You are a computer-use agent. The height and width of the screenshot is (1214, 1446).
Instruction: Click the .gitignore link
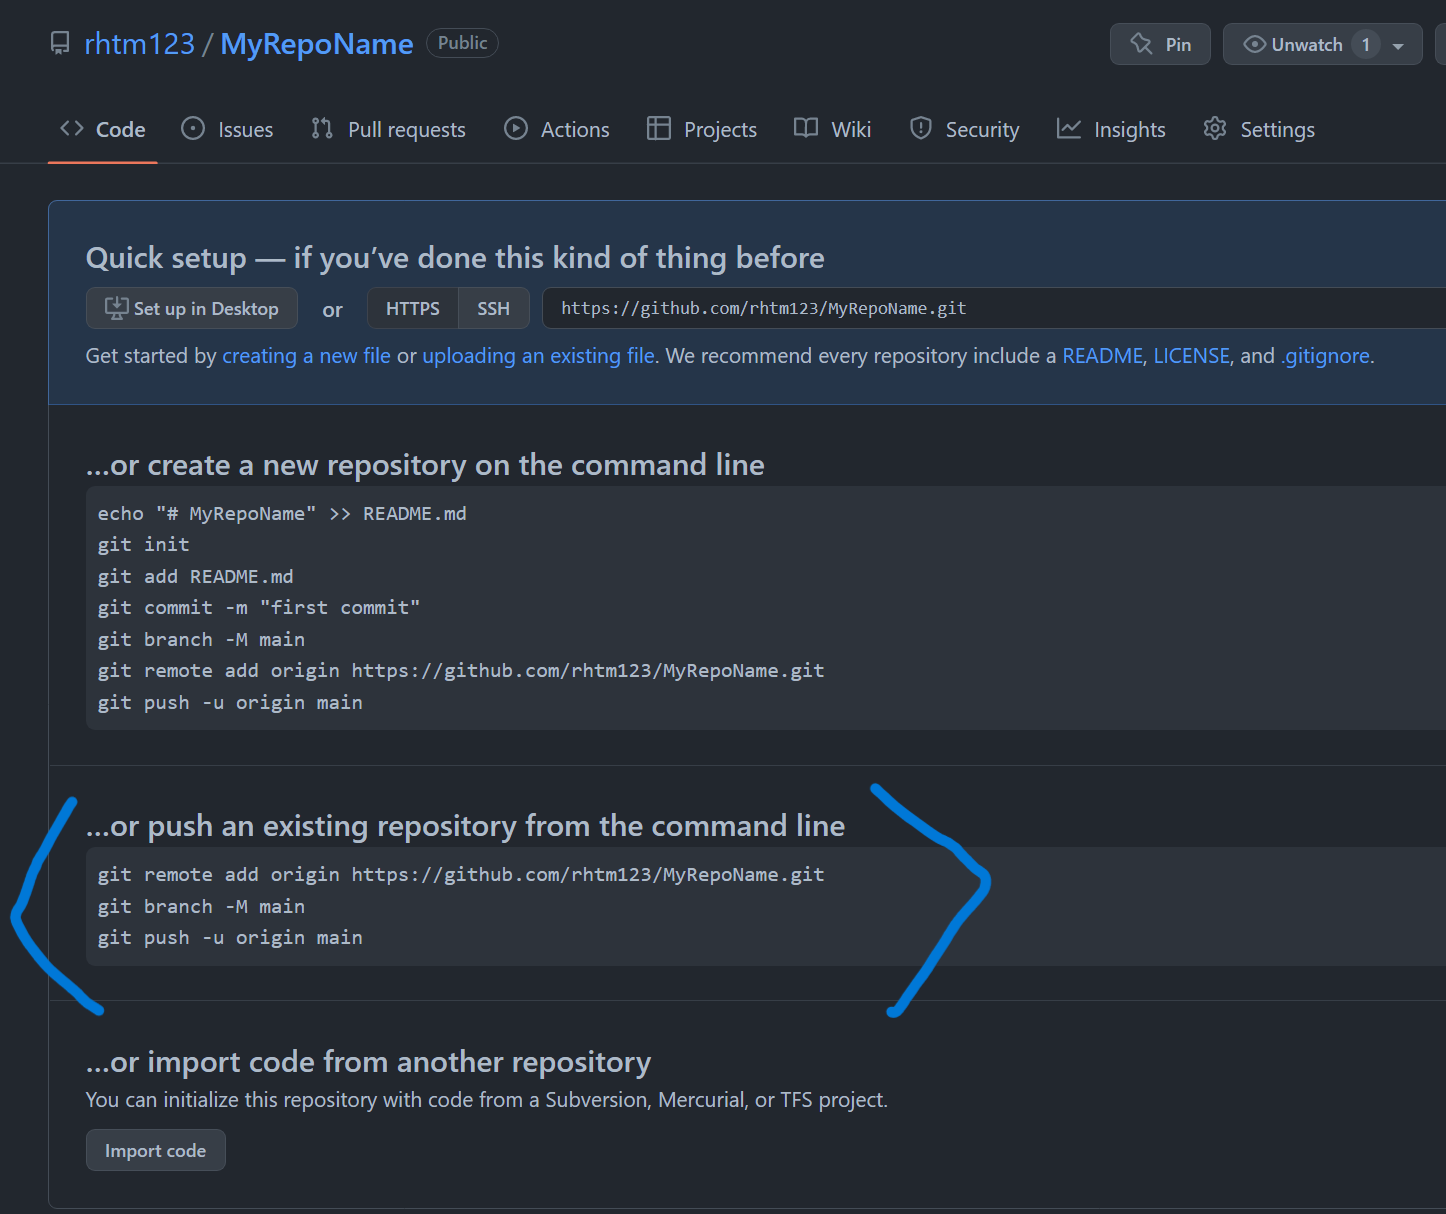(1326, 356)
